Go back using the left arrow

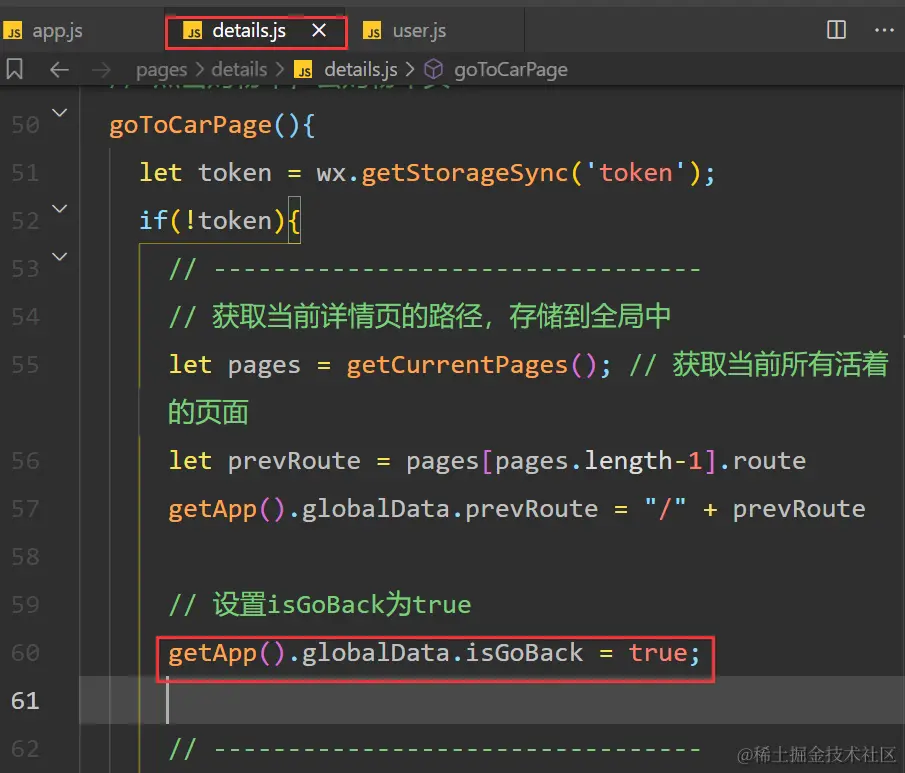pyautogui.click(x=59, y=70)
